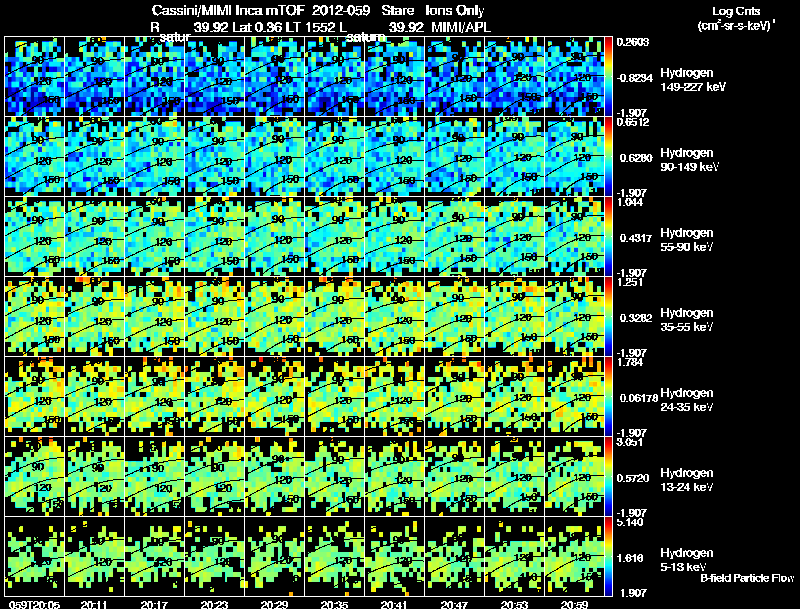Click the '0.5720' colorbar midpoint value

tap(634, 478)
